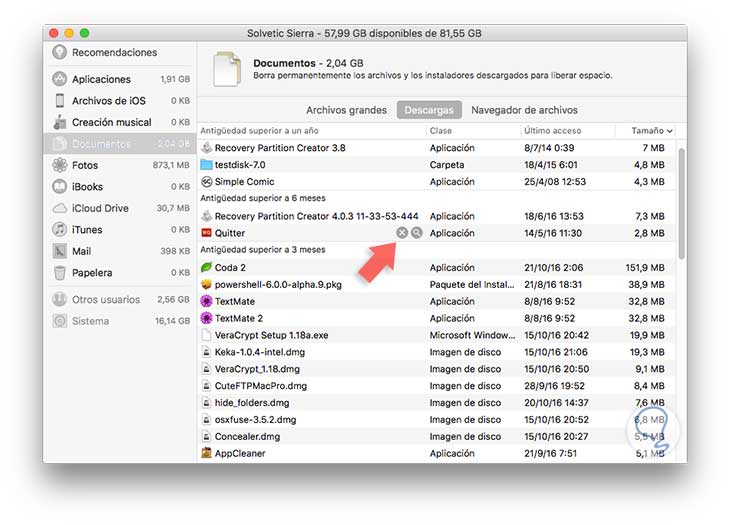Viewport: 730px width, 525px height.
Task: Click the Quitter red app icon
Action: pyautogui.click(x=206, y=233)
